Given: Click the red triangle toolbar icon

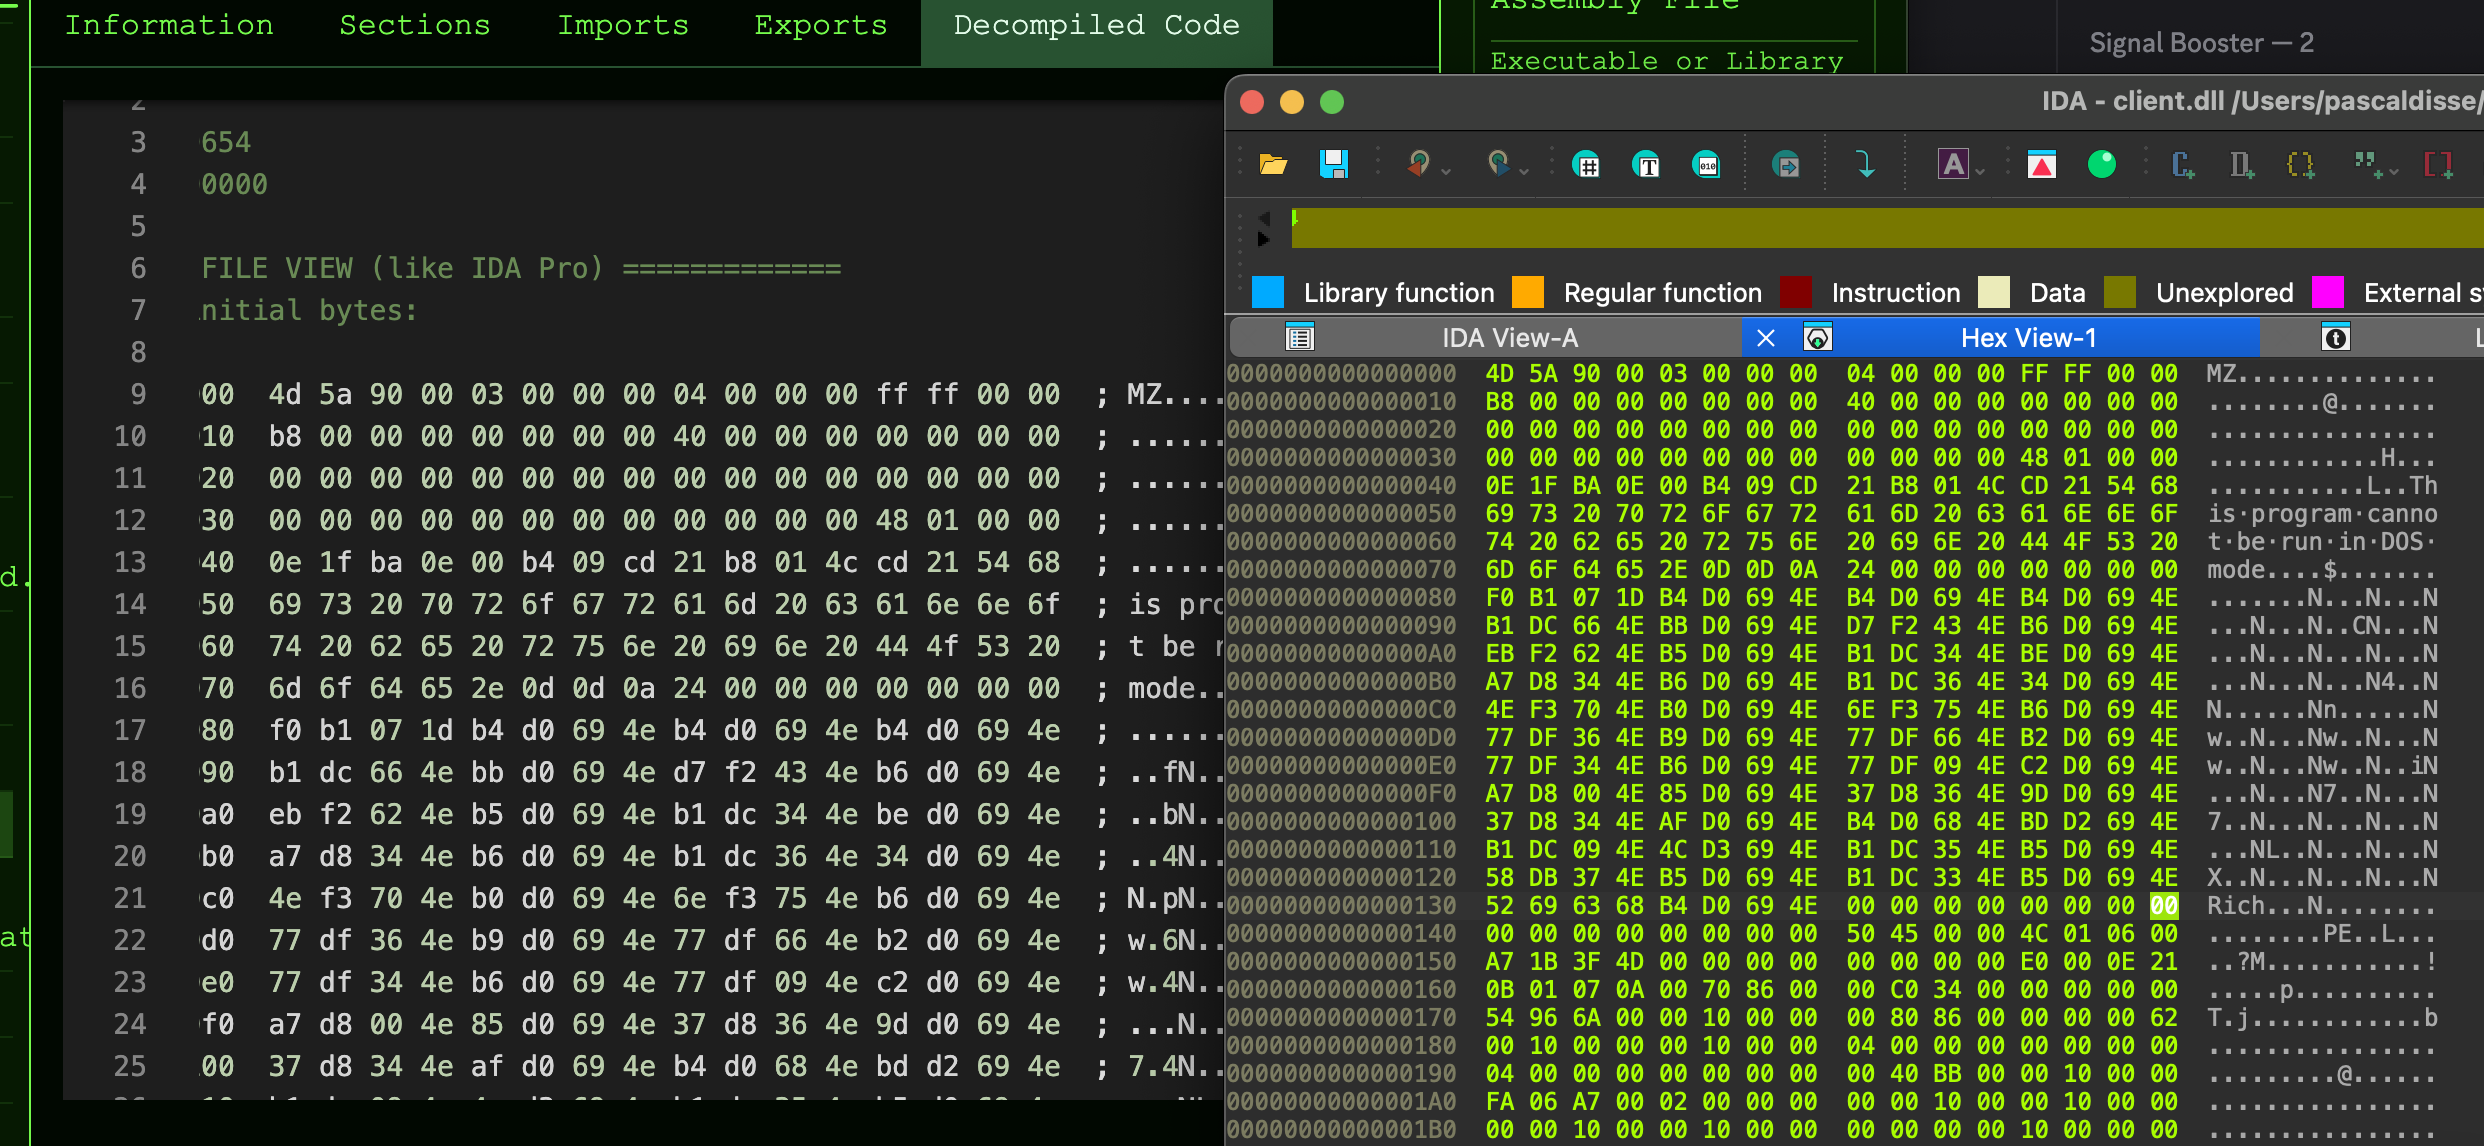Looking at the screenshot, I should pos(2041,164).
